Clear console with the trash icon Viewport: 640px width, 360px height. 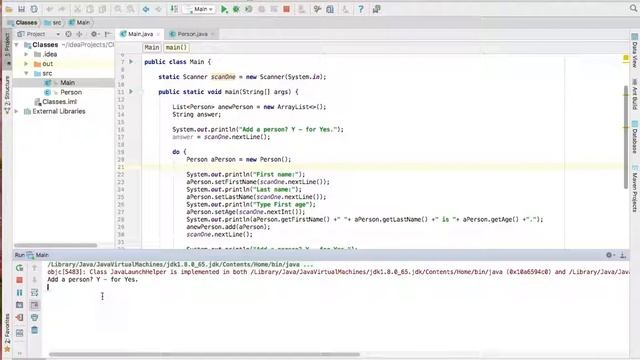pos(35,330)
